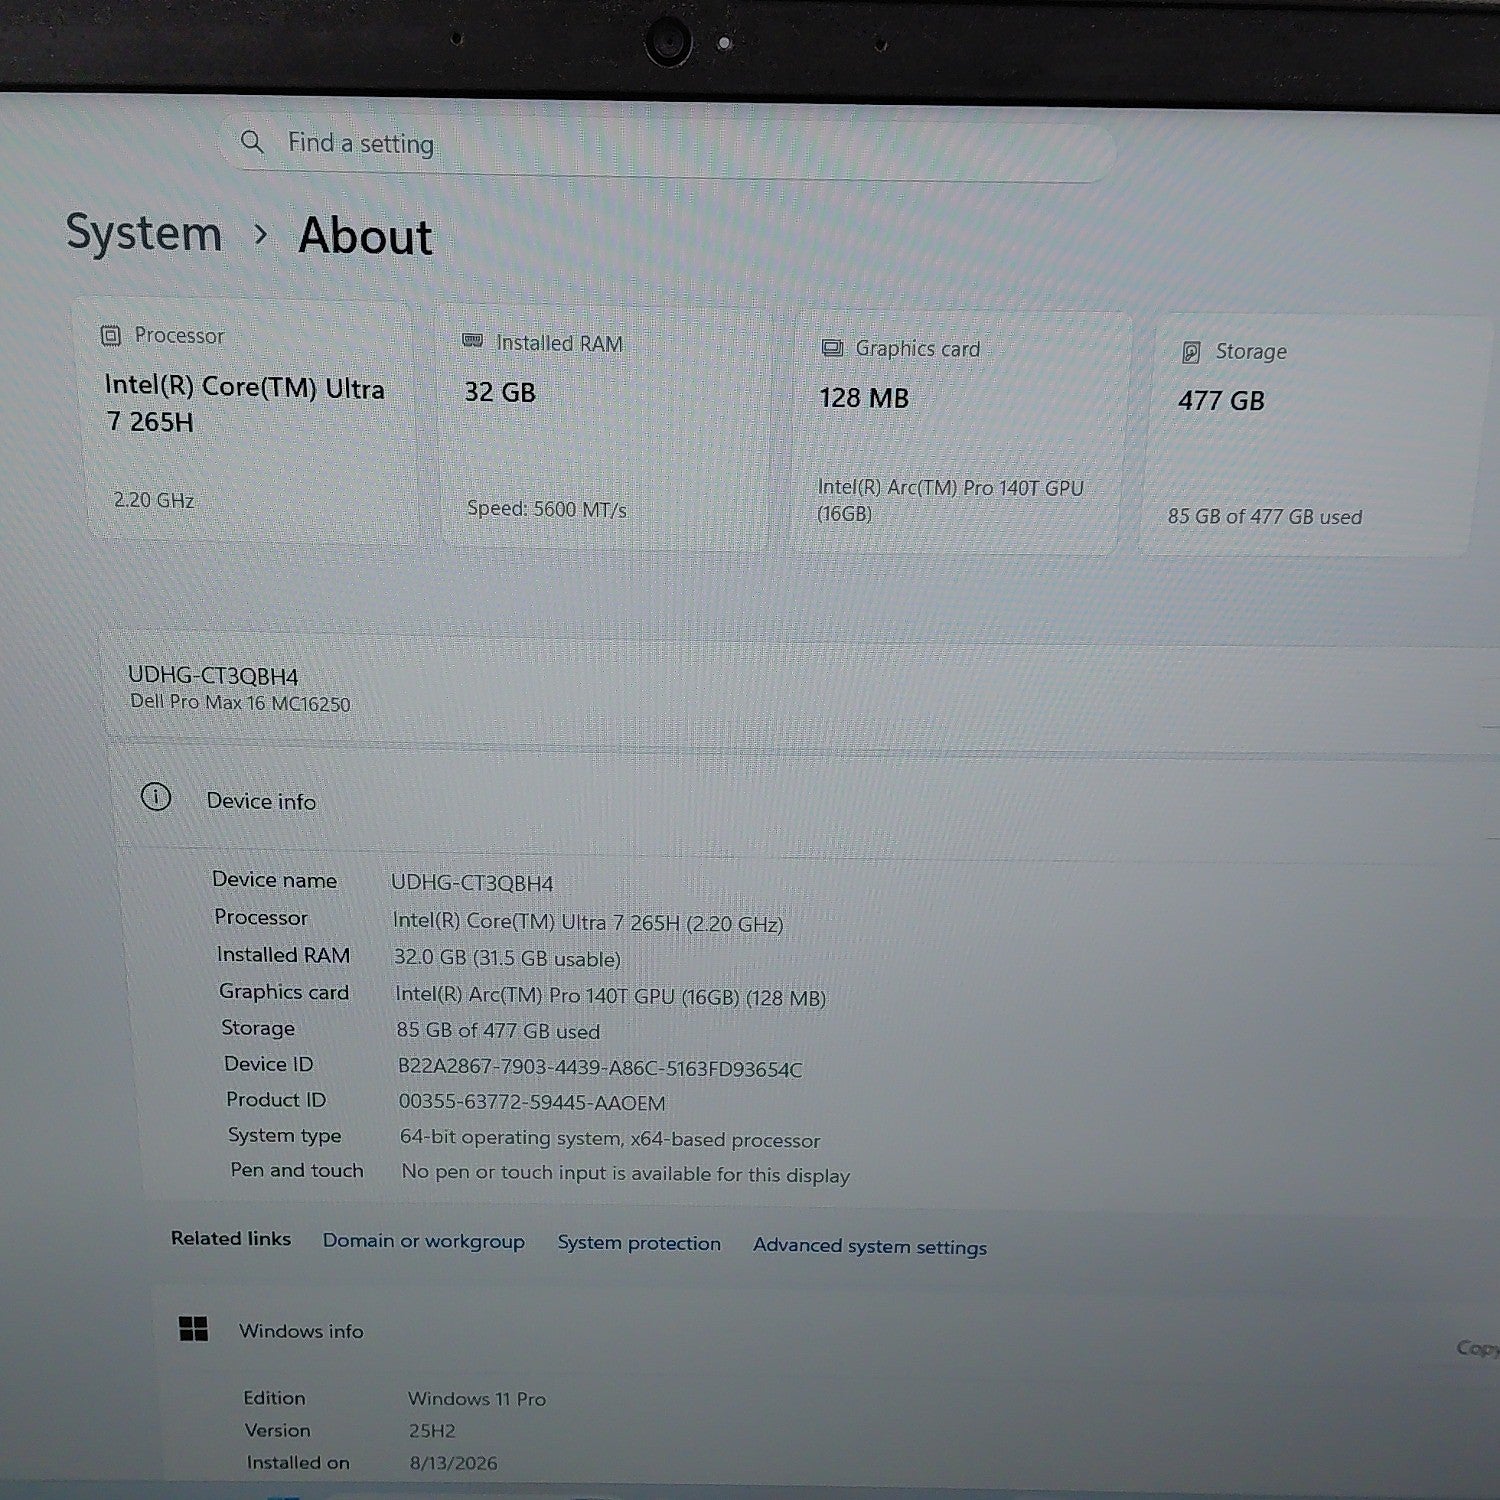The width and height of the screenshot is (1500, 1500).
Task: Click the Graphics card monitor icon
Action: [832, 348]
